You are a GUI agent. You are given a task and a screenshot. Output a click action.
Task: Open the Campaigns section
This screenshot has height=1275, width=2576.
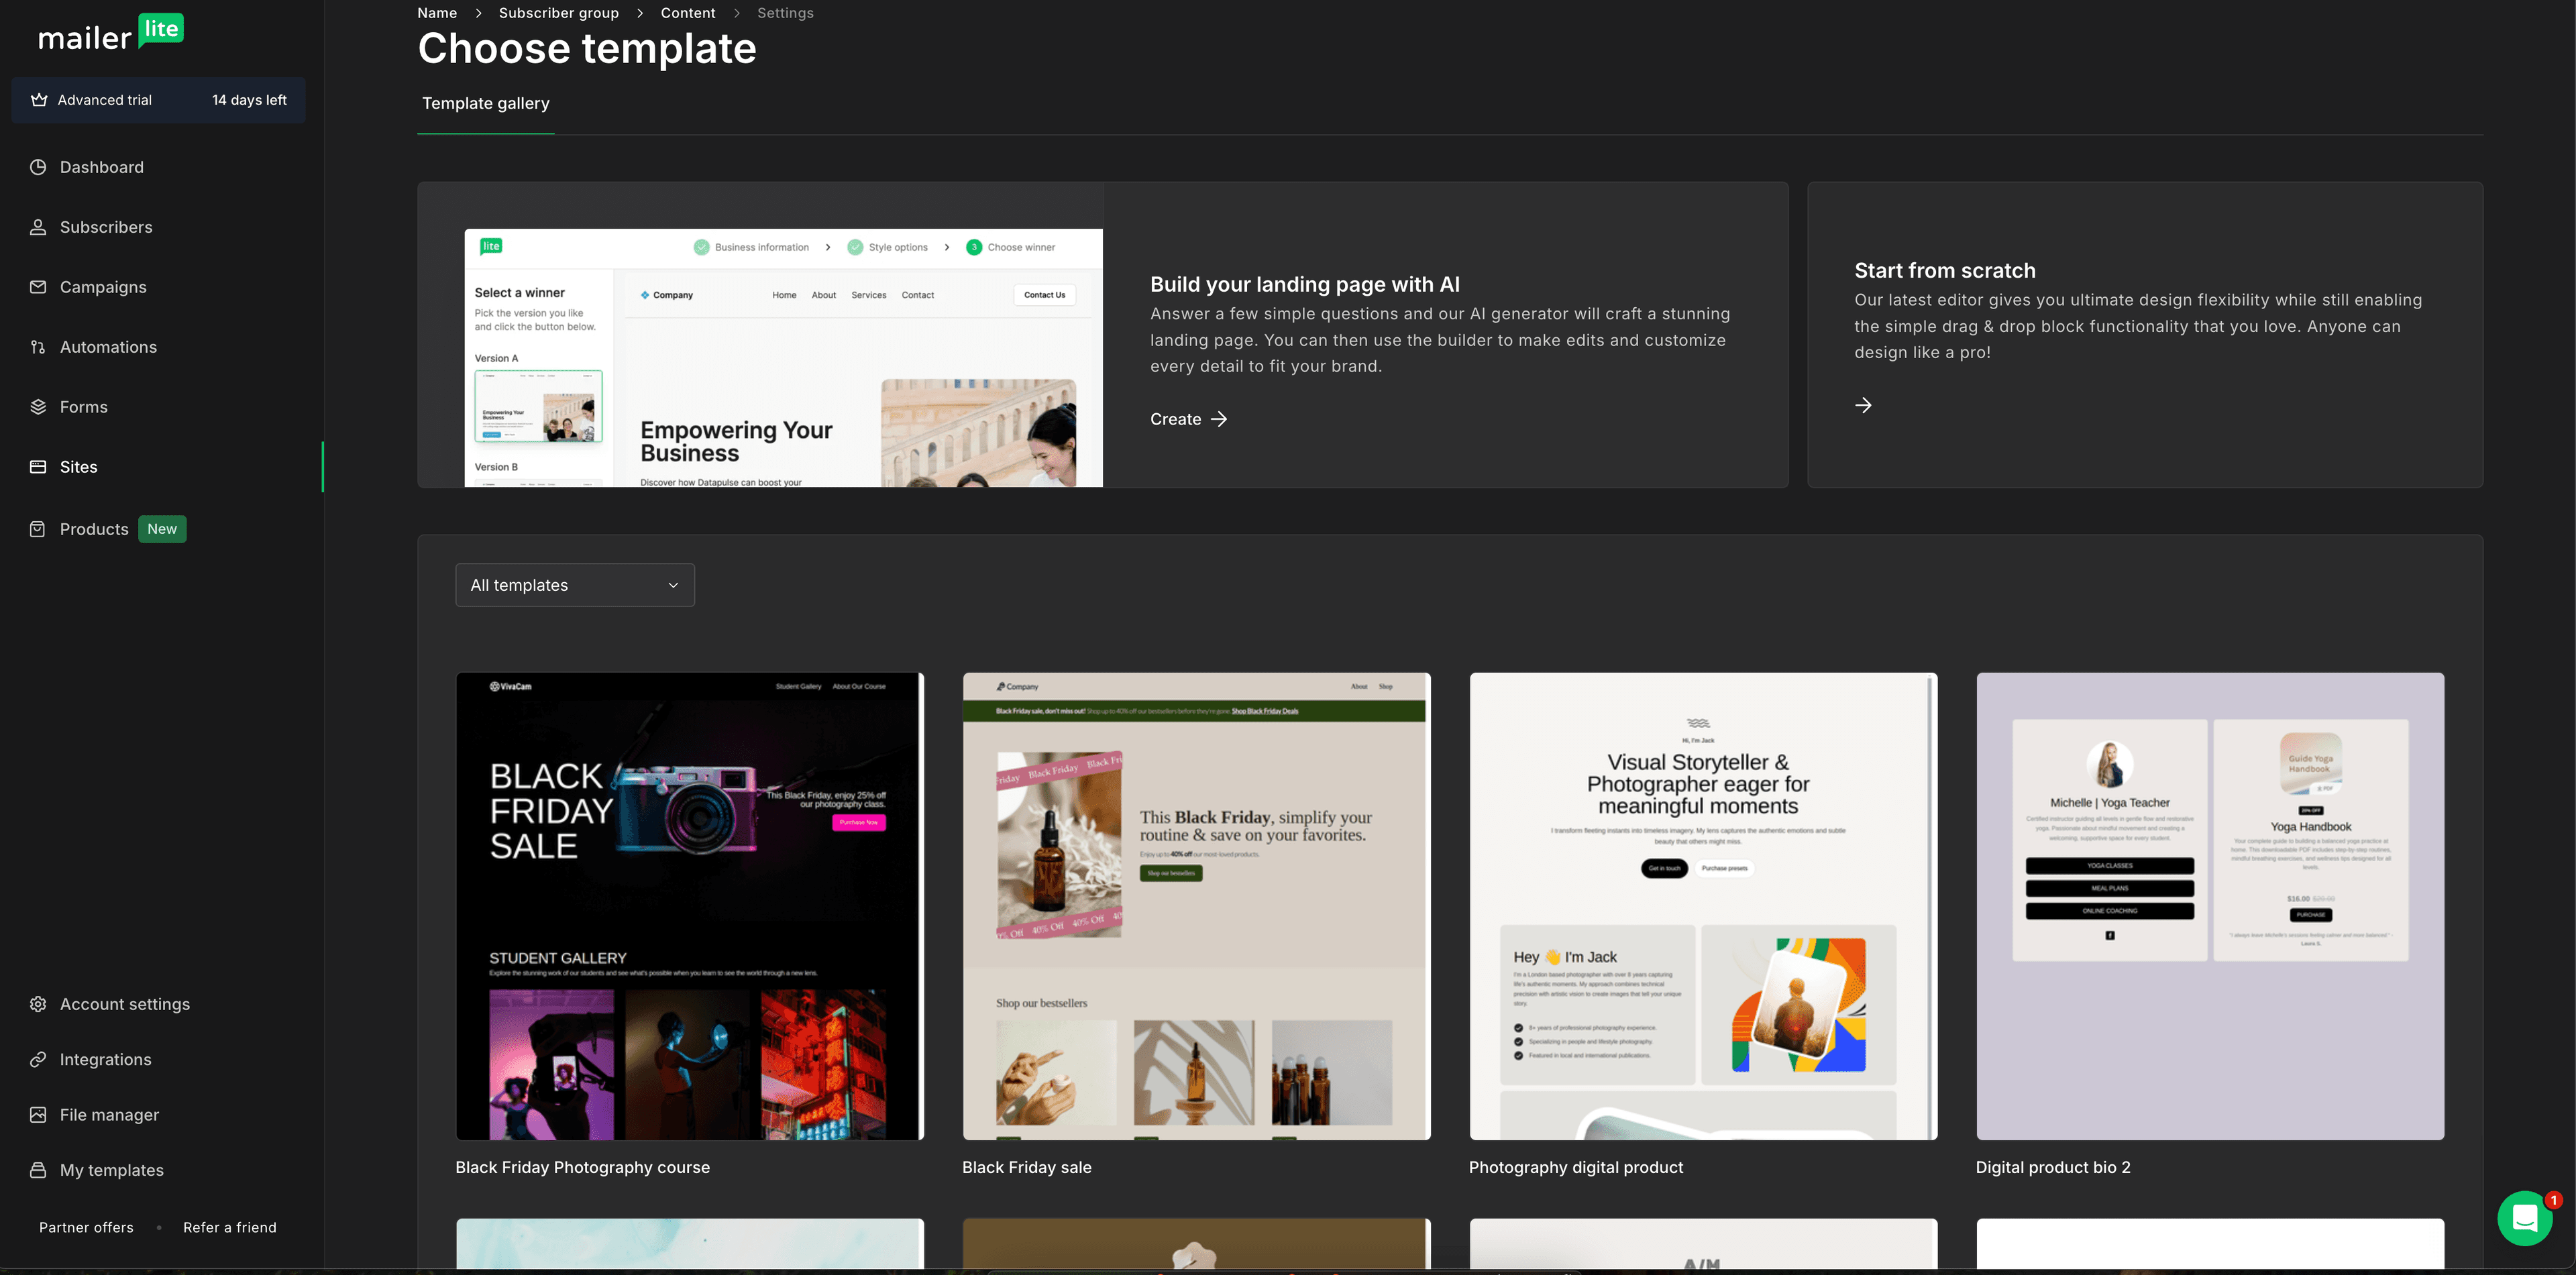(102, 287)
